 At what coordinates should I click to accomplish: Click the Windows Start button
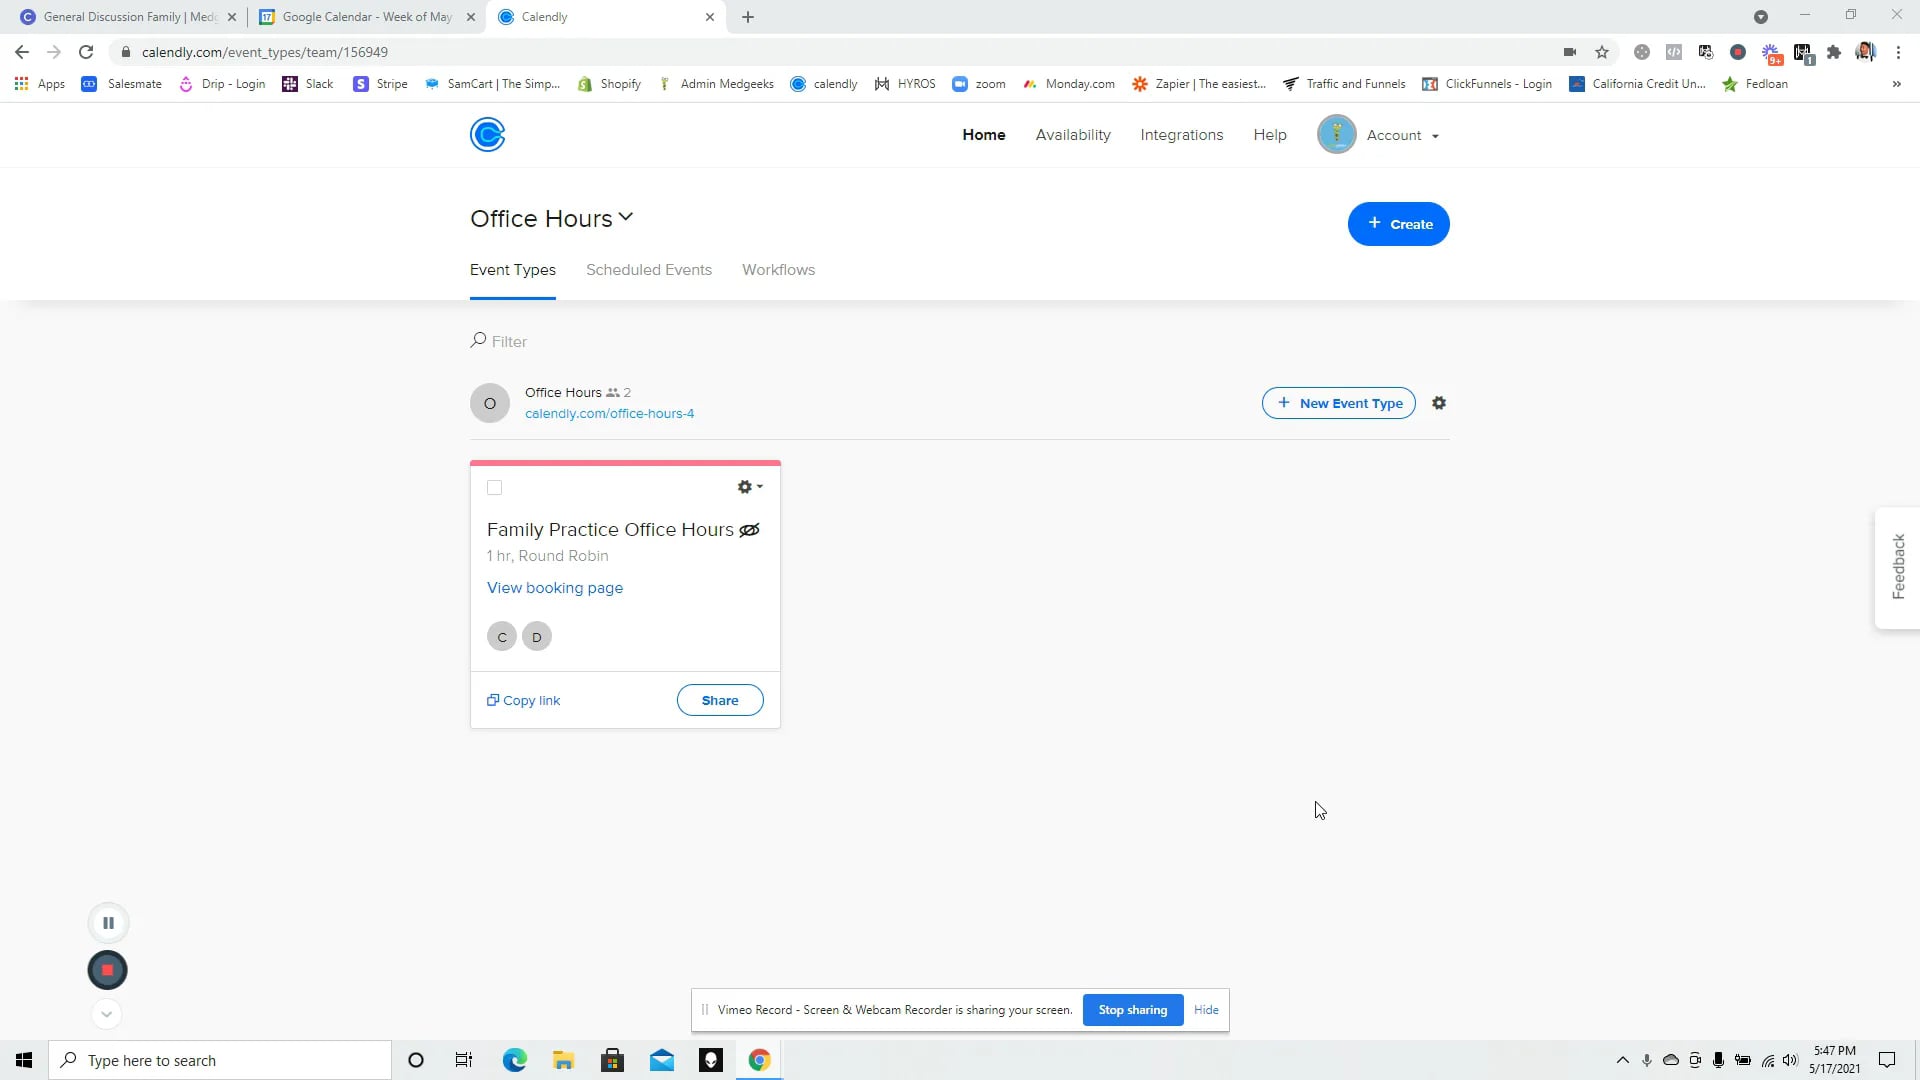[24, 1060]
